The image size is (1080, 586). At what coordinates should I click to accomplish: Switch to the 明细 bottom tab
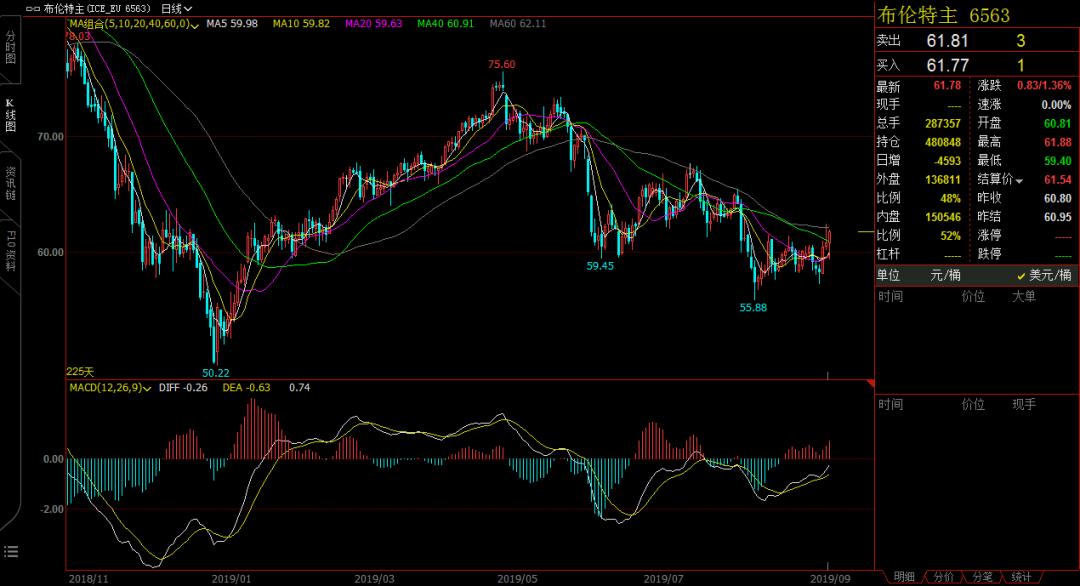coord(904,577)
